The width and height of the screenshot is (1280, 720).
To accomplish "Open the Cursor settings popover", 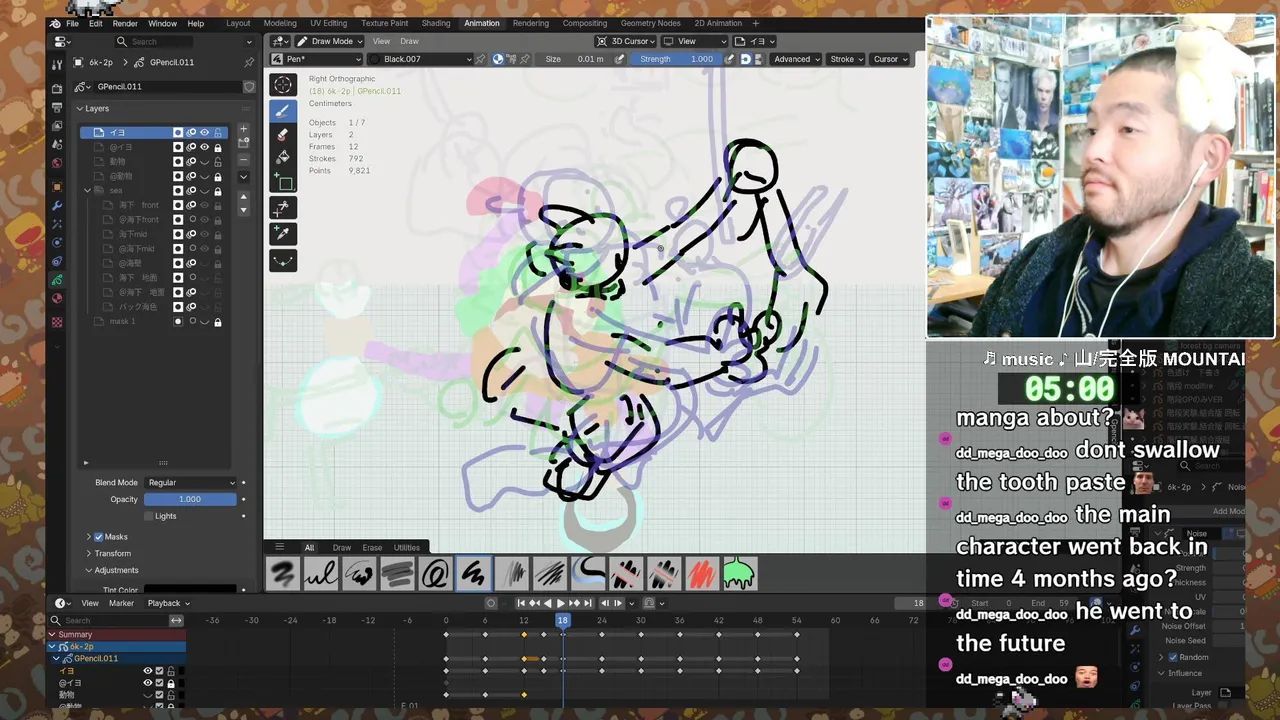I will click(x=889, y=59).
